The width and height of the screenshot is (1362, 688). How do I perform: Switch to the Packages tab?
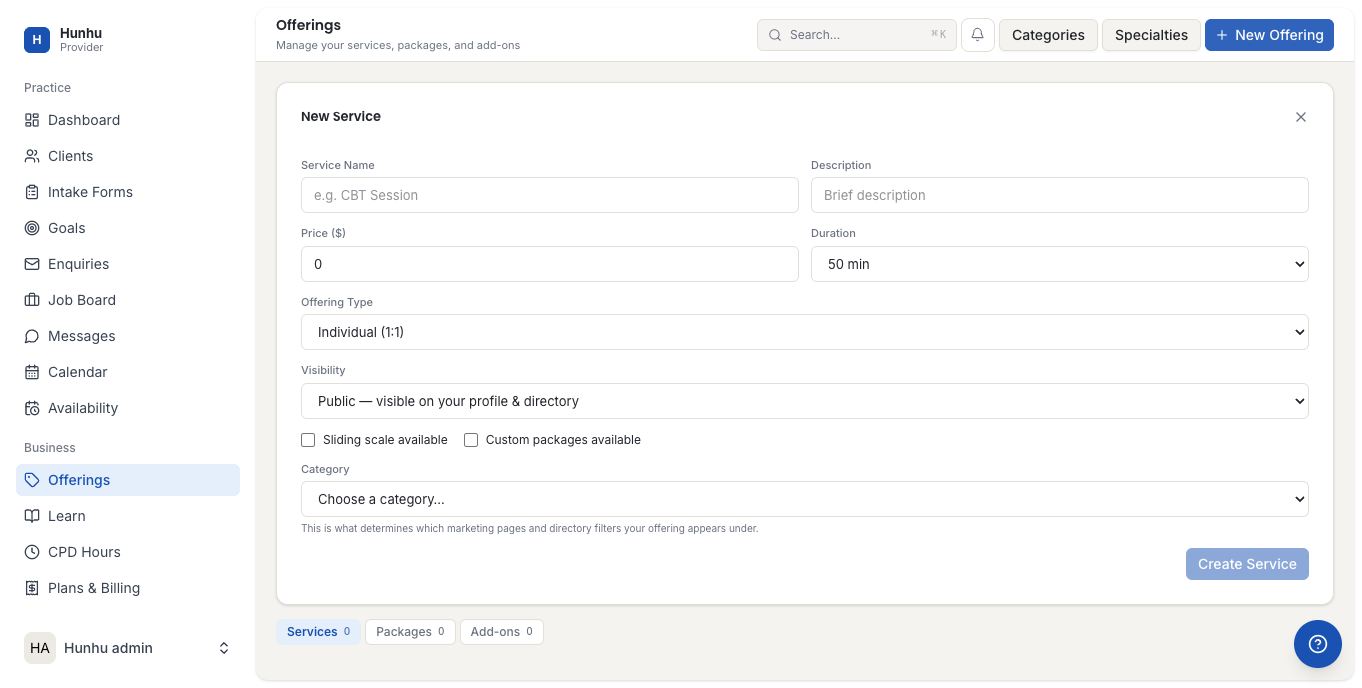click(410, 632)
